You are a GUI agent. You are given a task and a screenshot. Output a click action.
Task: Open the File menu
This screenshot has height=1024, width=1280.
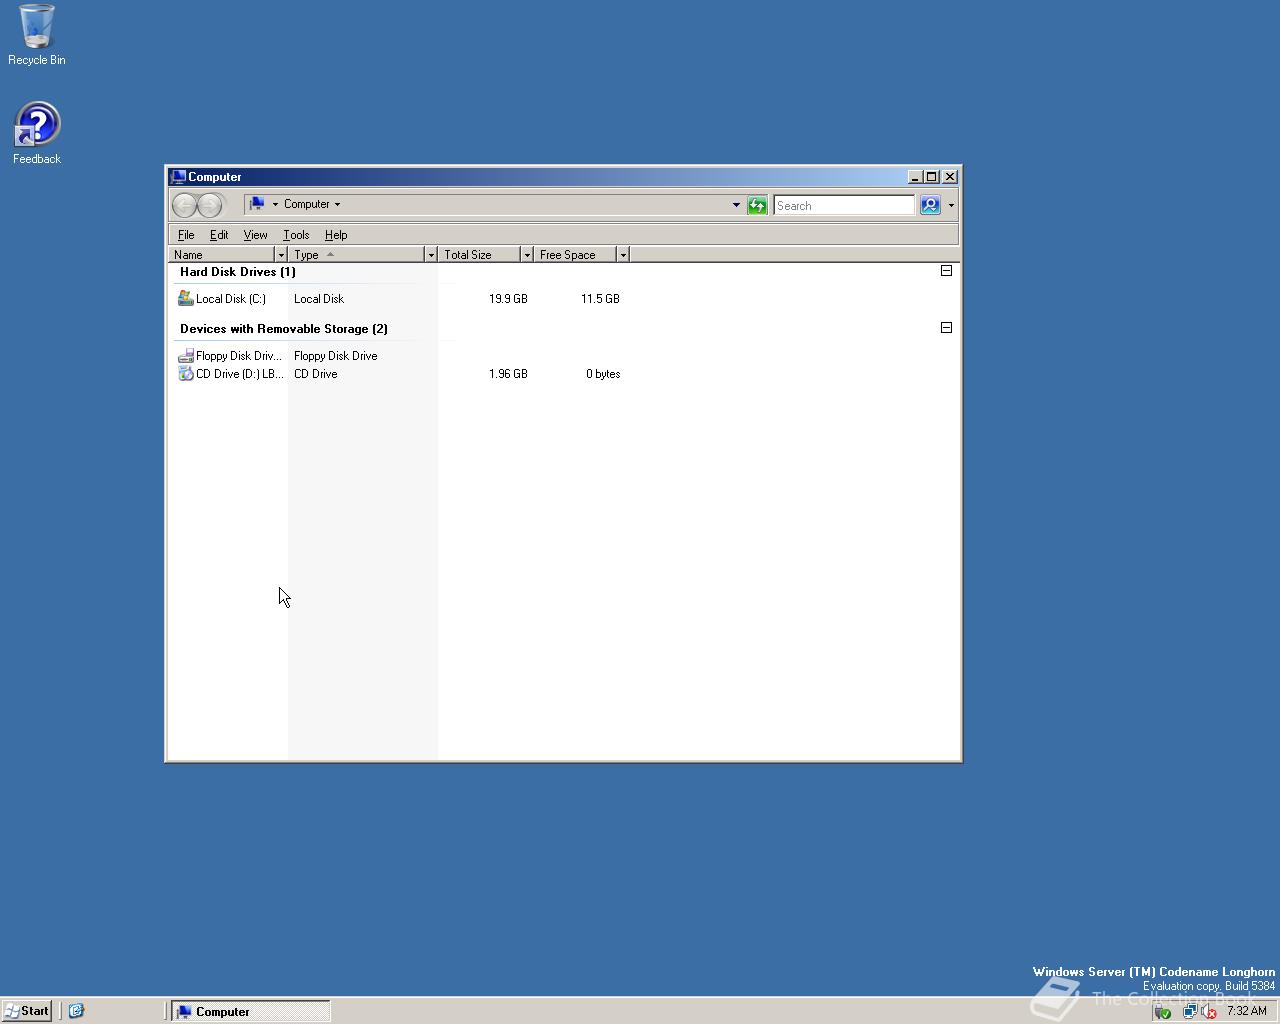186,235
